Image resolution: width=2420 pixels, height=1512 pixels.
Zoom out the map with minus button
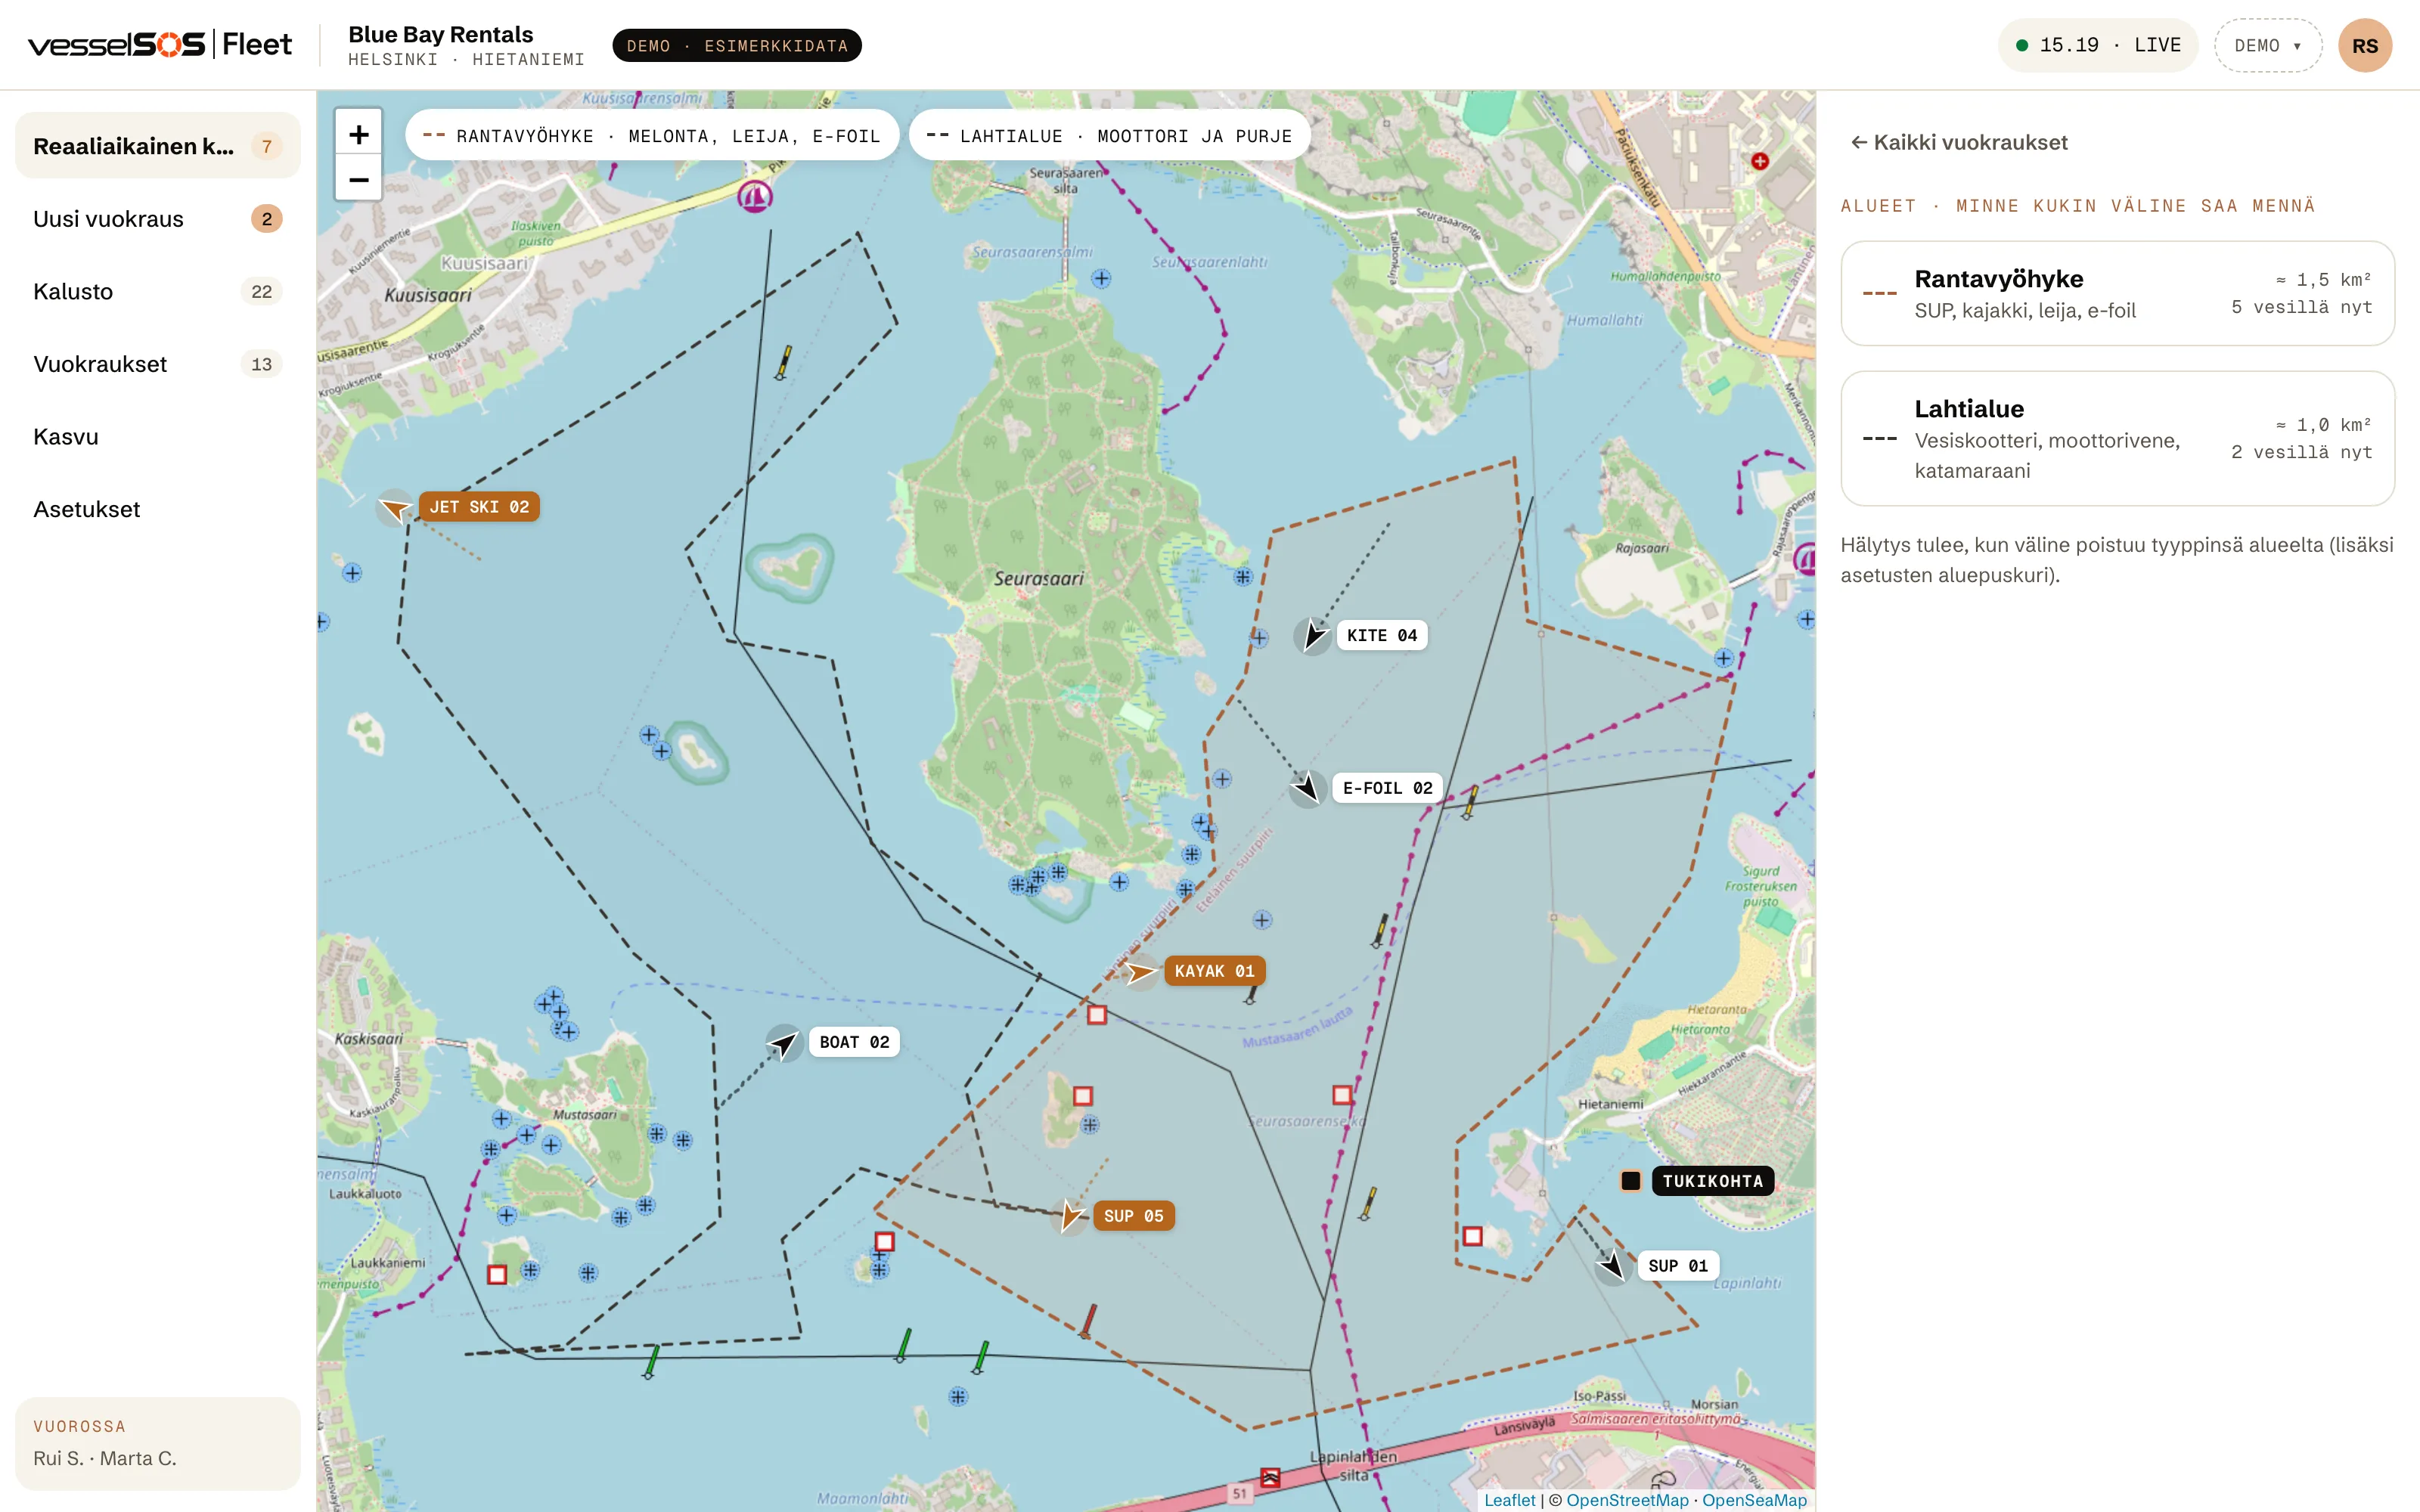(x=358, y=179)
